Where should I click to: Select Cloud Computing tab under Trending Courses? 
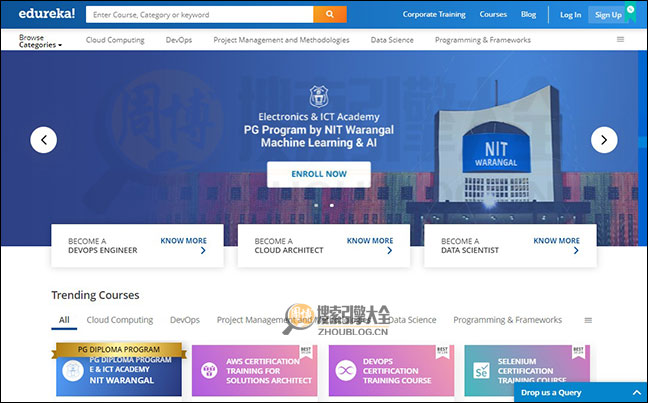pos(120,320)
